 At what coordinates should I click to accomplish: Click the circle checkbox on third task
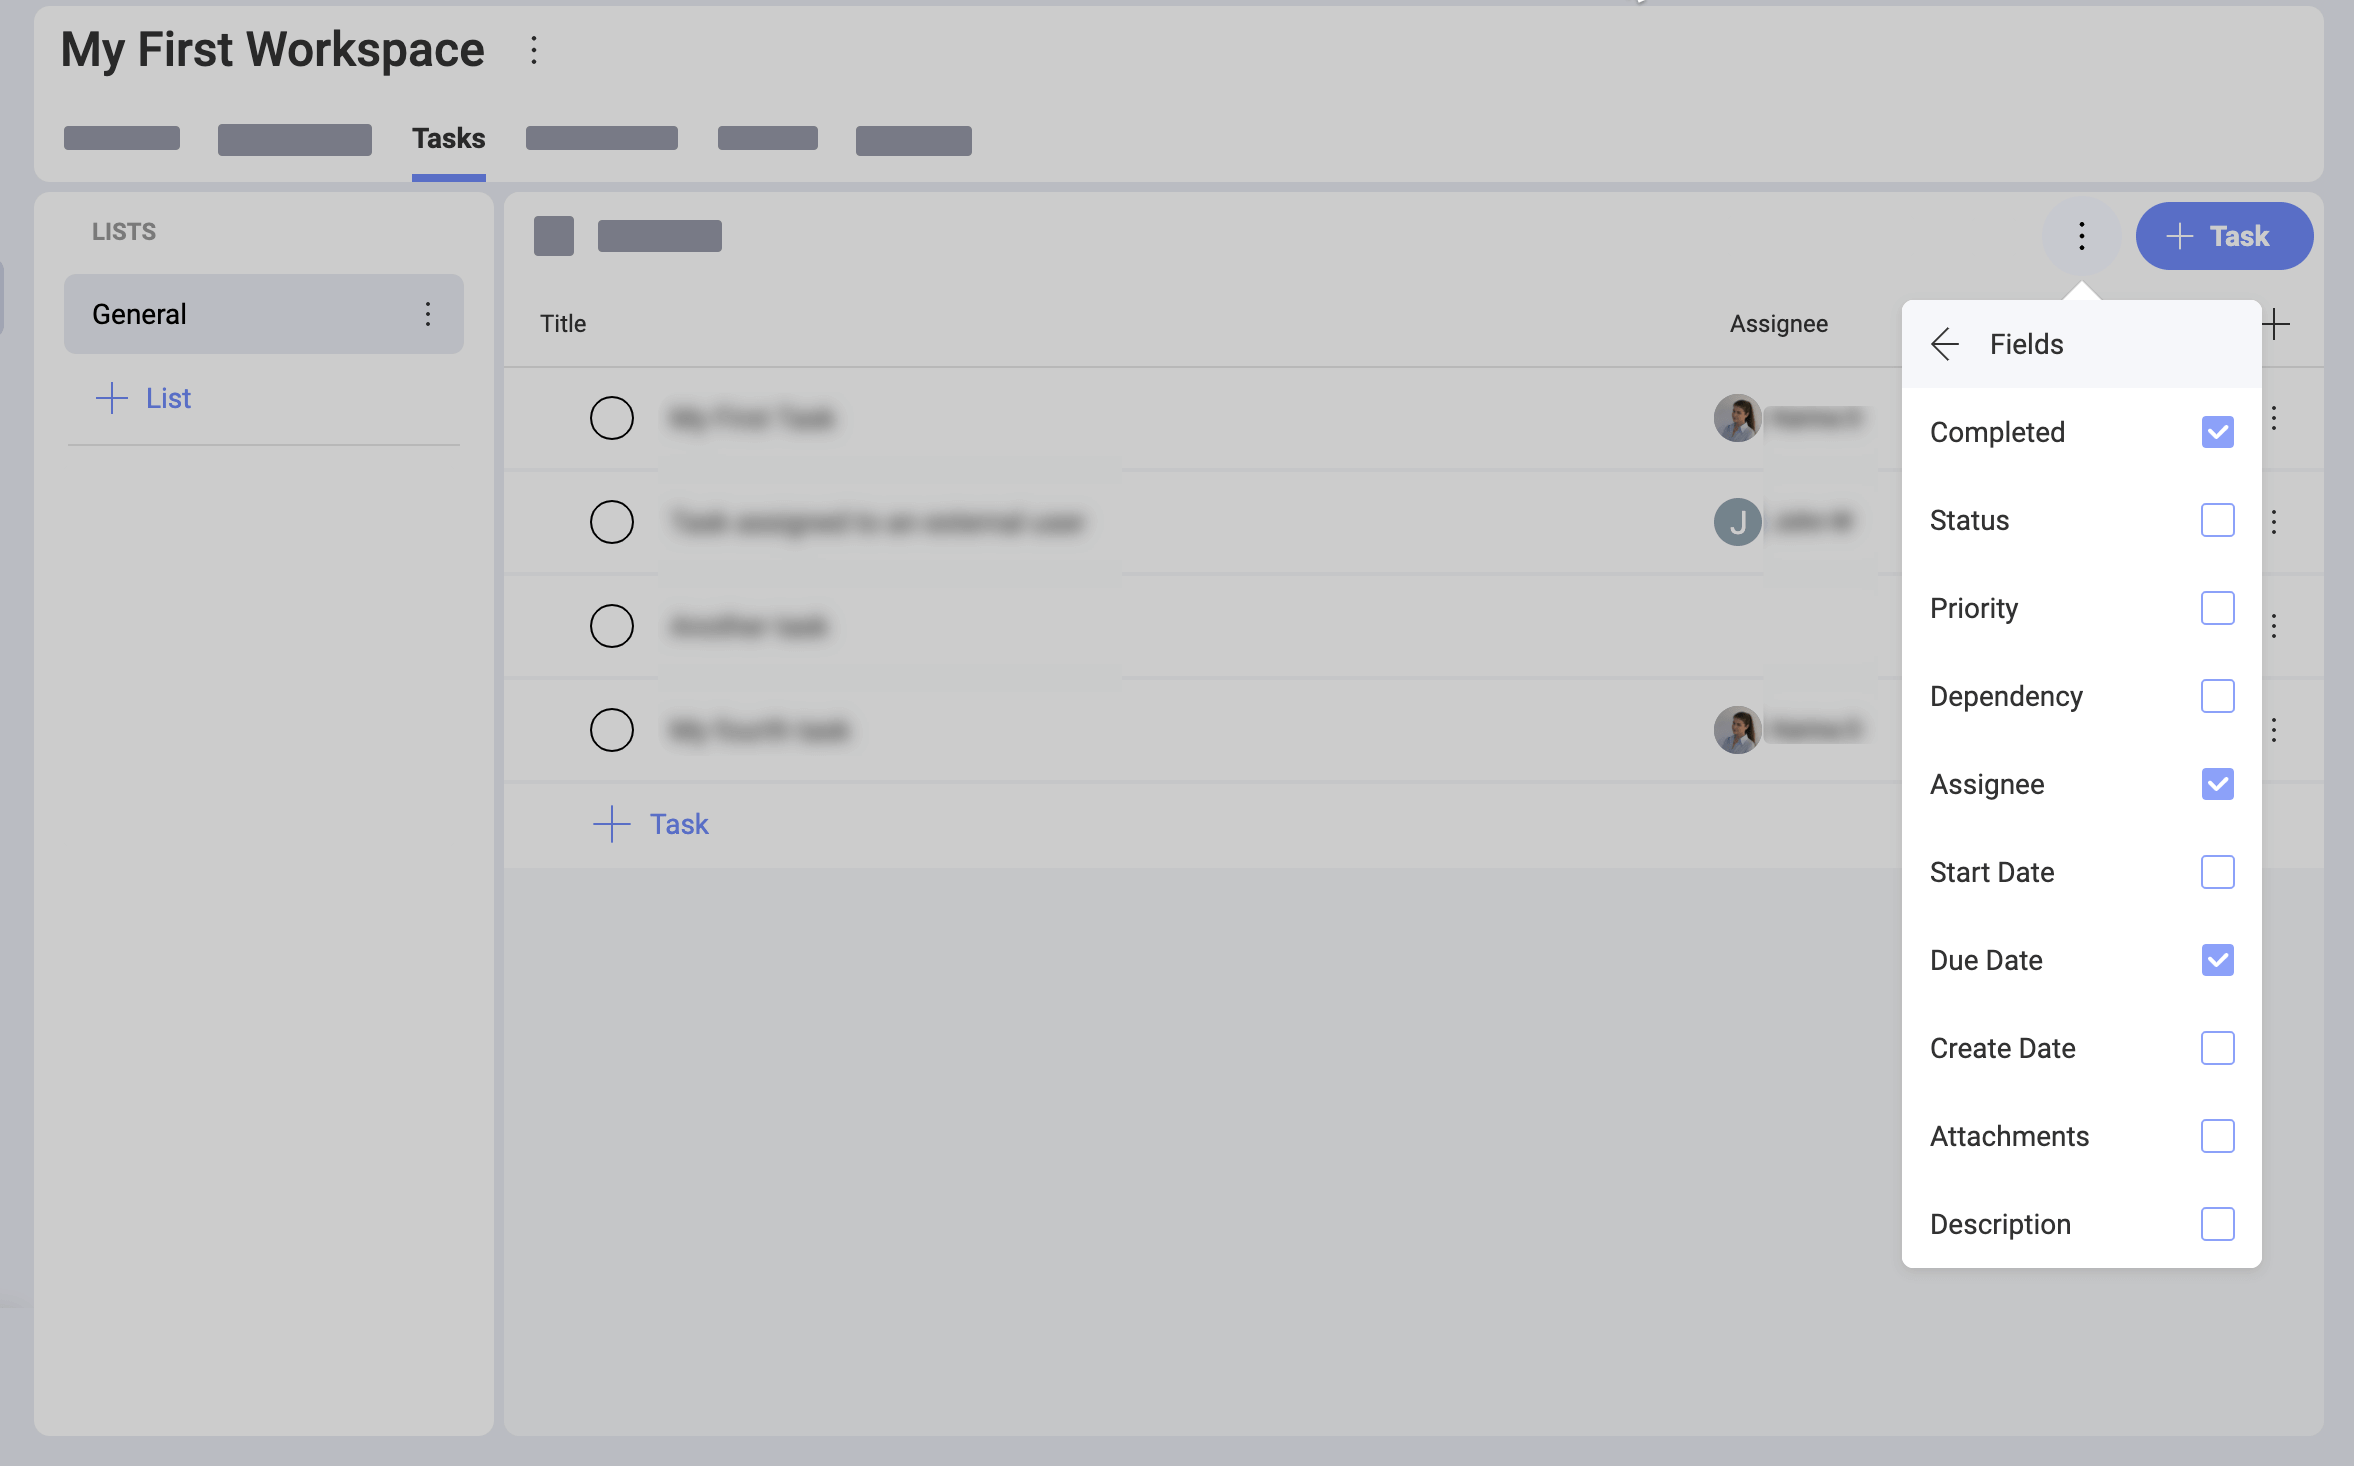point(611,625)
